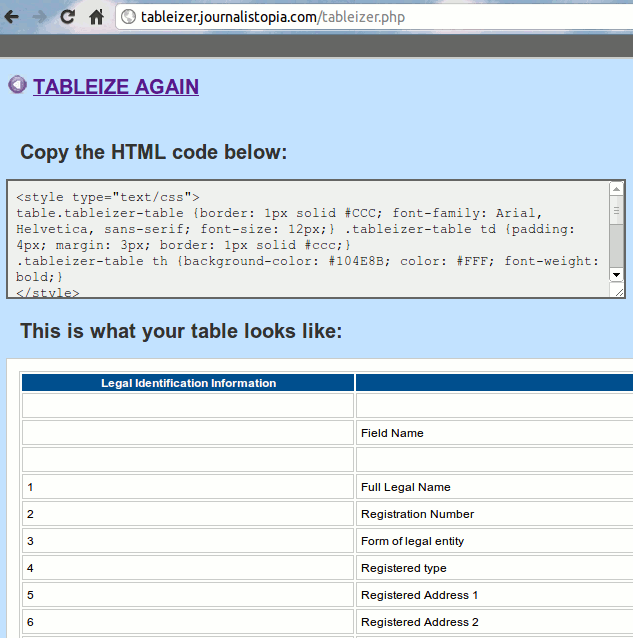This screenshot has height=638, width=633.
Task: Click row number 1 cell
Action: pyautogui.click(x=188, y=487)
